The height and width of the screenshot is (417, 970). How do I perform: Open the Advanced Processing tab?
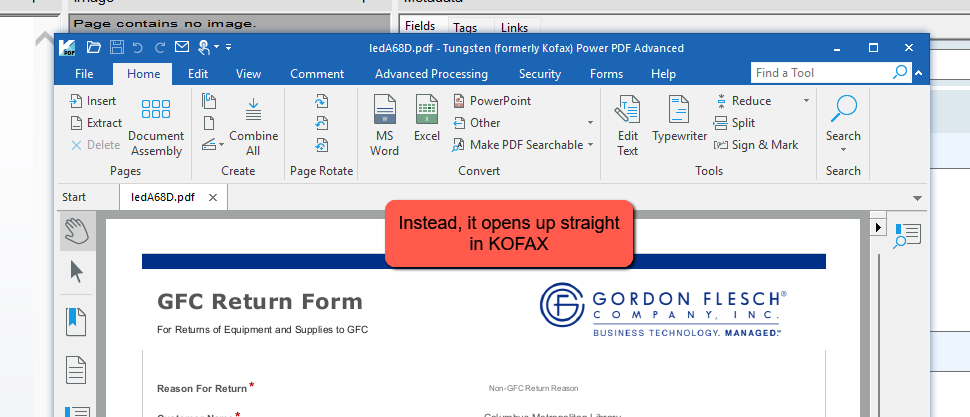[431, 74]
